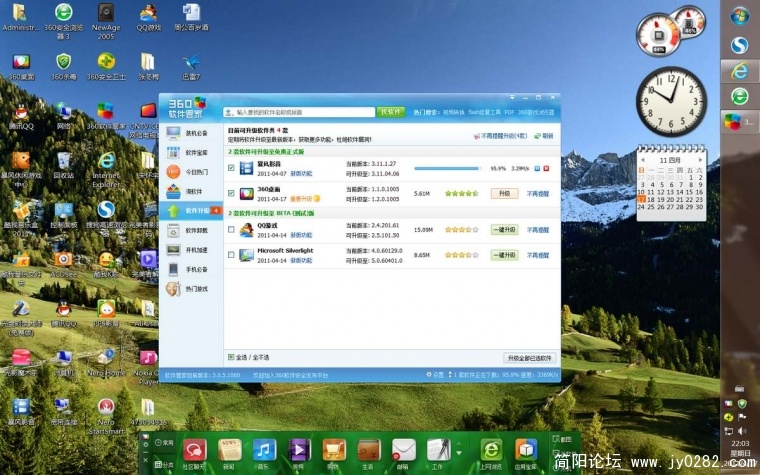This screenshot has width=760, height=475.
Task: Open 设置 in 360 status bar
Action: [435, 375]
